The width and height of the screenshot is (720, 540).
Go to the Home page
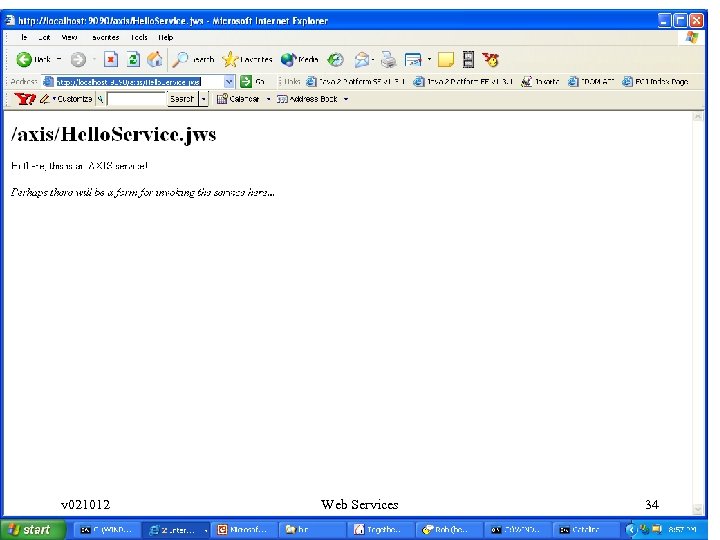point(155,59)
